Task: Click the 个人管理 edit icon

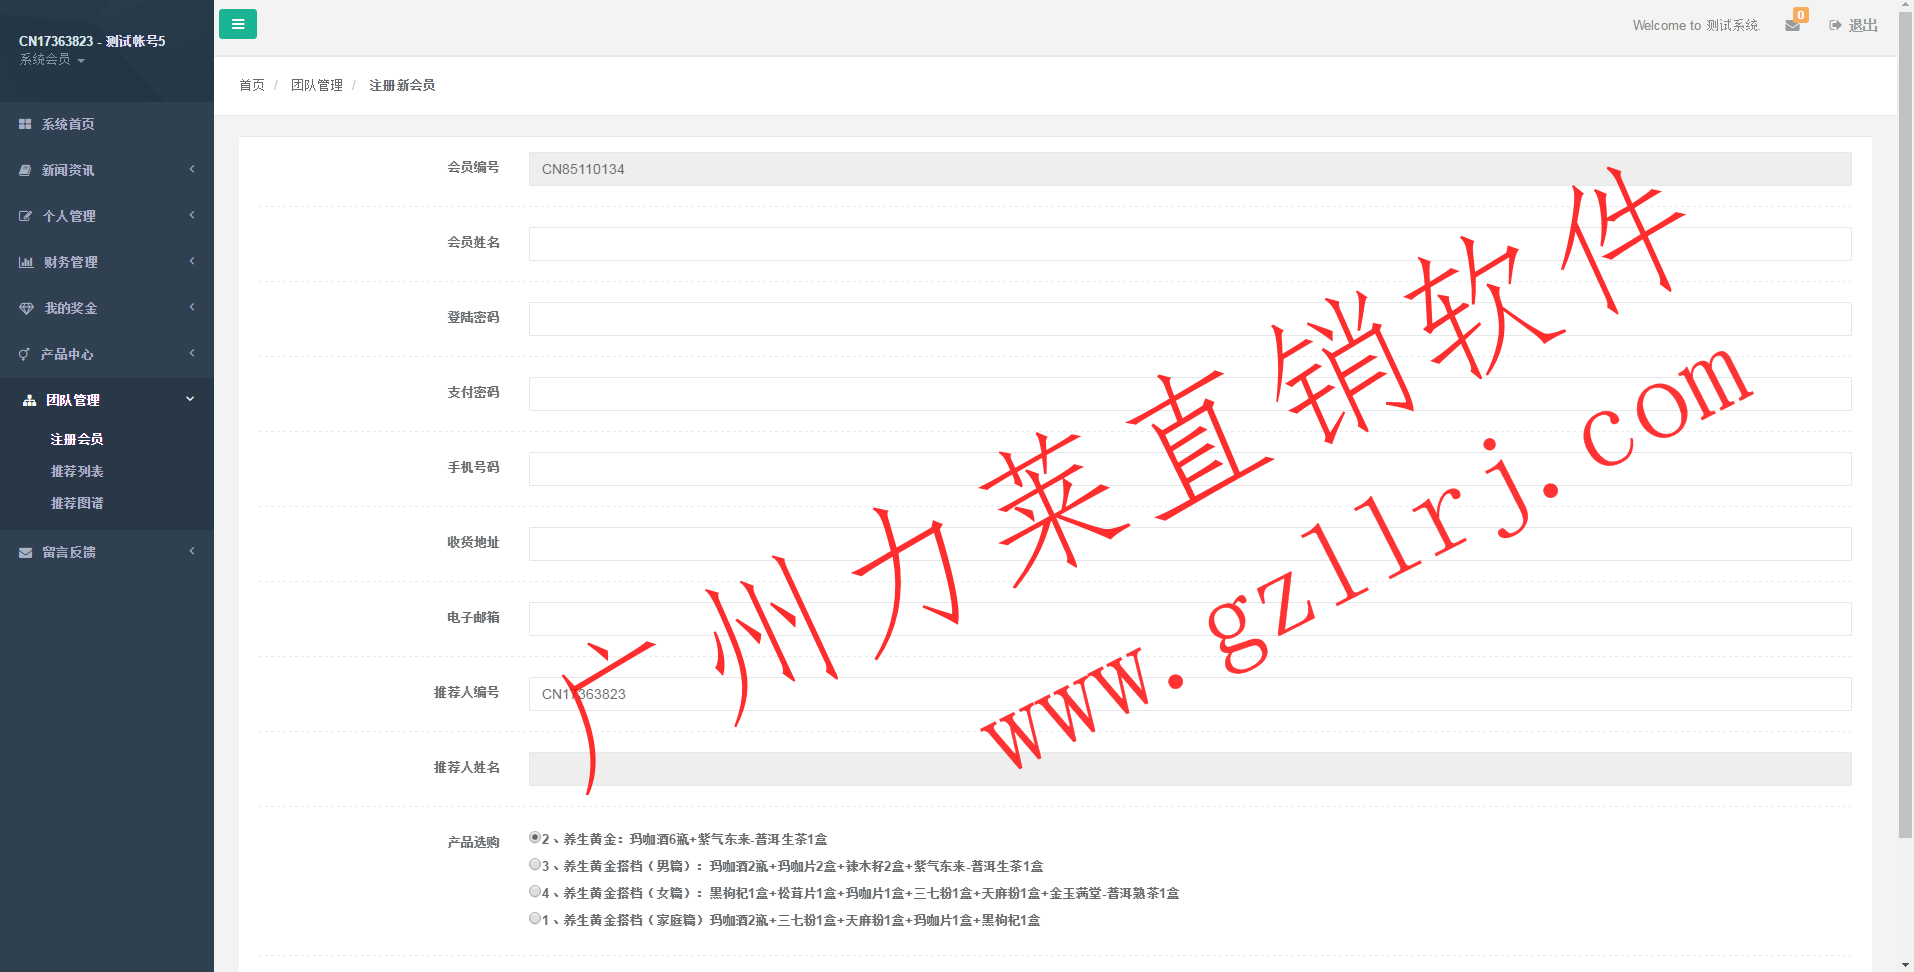Action: [x=25, y=216]
